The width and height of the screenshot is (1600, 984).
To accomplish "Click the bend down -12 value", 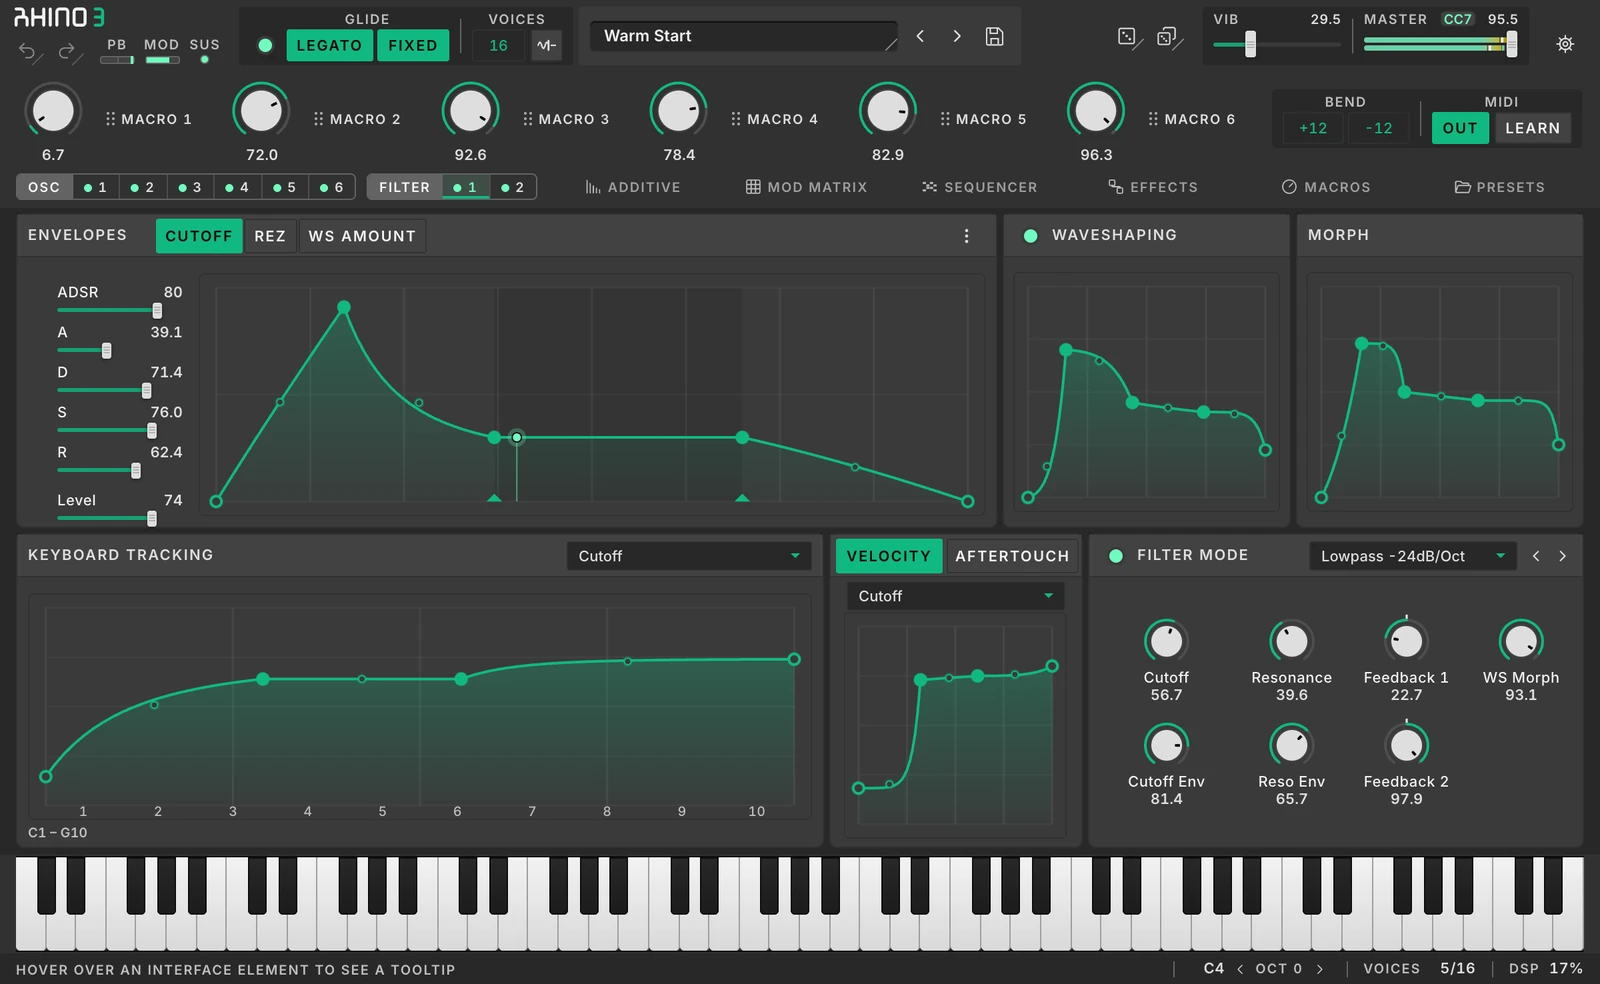I will (x=1379, y=128).
